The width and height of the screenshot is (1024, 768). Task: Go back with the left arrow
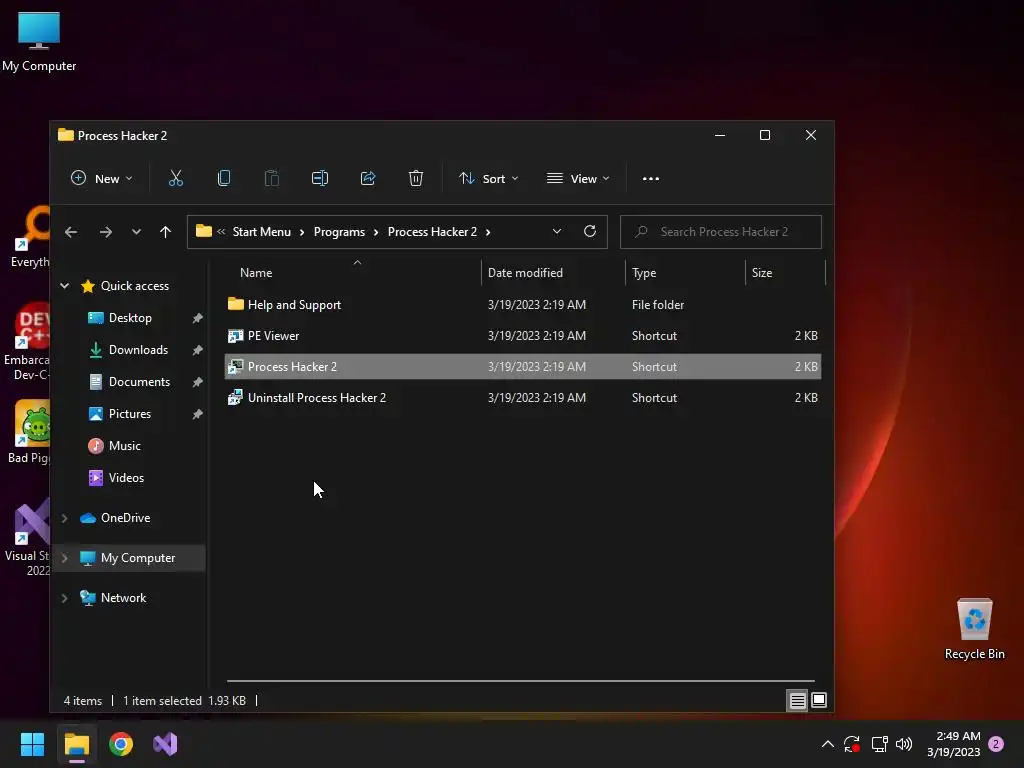(x=71, y=232)
